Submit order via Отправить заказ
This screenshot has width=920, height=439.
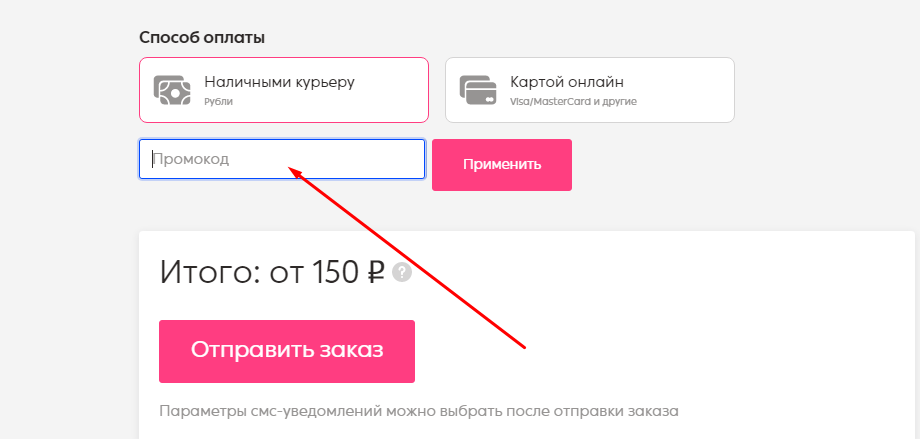click(x=287, y=351)
